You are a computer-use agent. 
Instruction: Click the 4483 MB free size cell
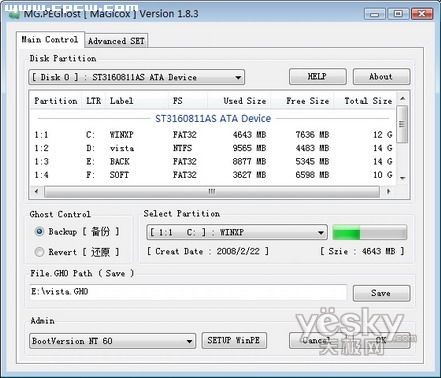(312, 148)
